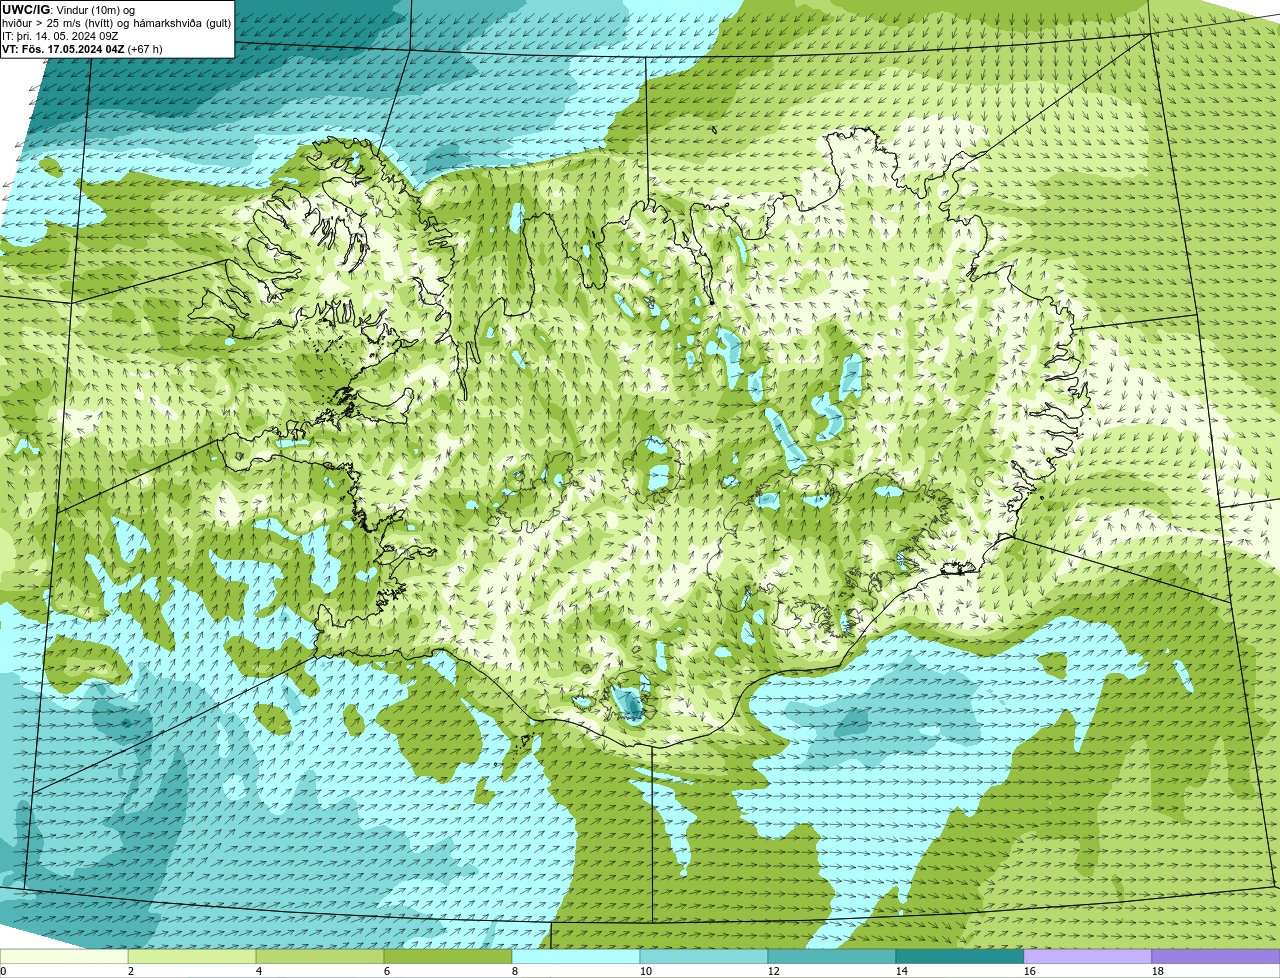The height and width of the screenshot is (978, 1280).
Task: Click the 2–4 m/s light green legend swatch
Action: pyautogui.click(x=192, y=957)
